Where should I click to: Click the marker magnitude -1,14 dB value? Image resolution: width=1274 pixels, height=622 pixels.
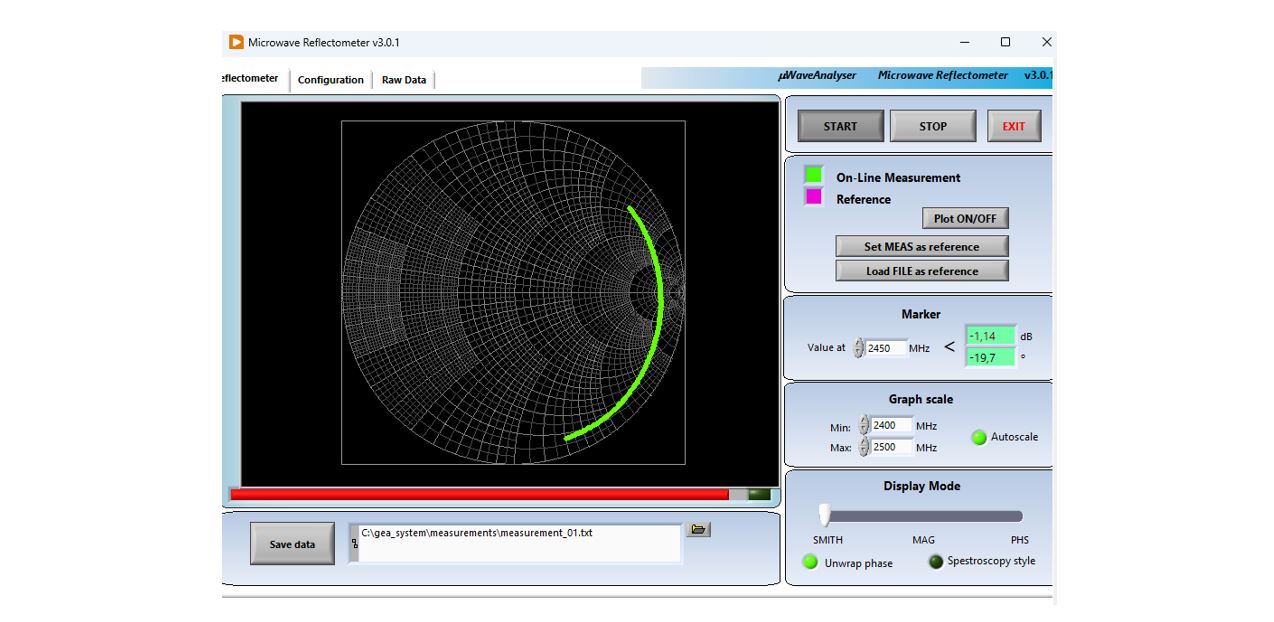point(990,336)
